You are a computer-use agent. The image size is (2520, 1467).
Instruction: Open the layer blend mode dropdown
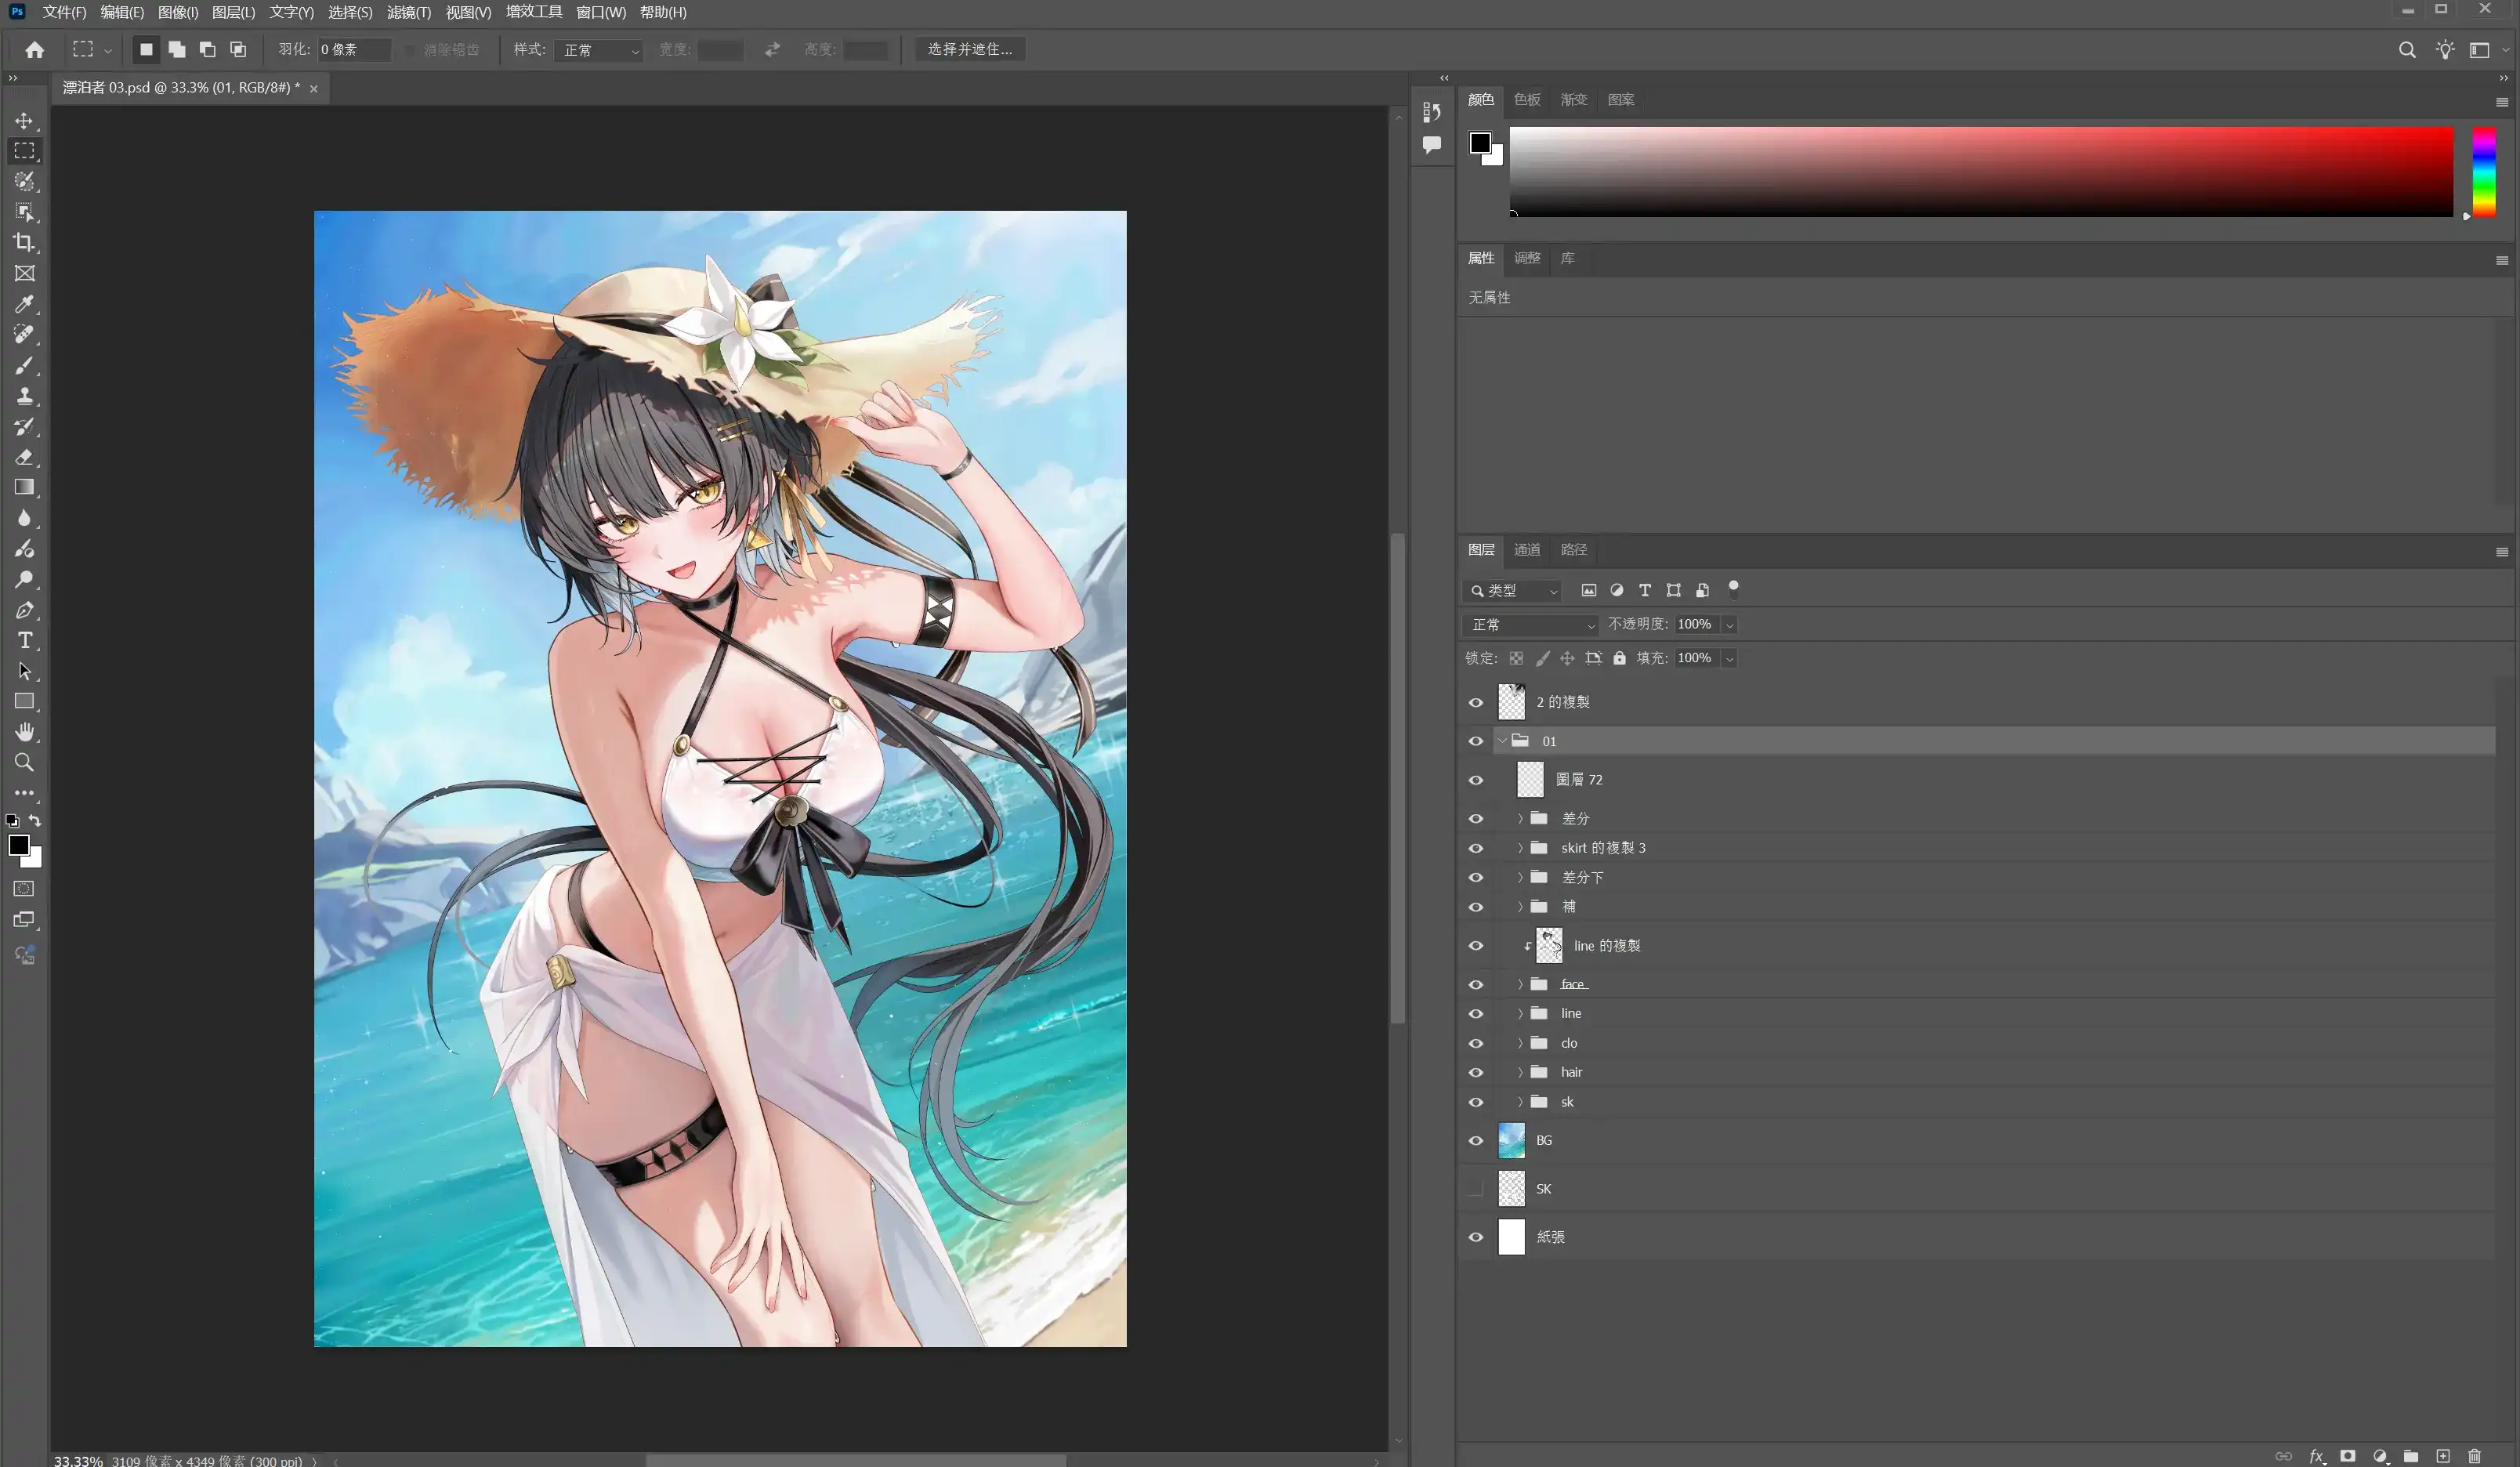(1531, 625)
